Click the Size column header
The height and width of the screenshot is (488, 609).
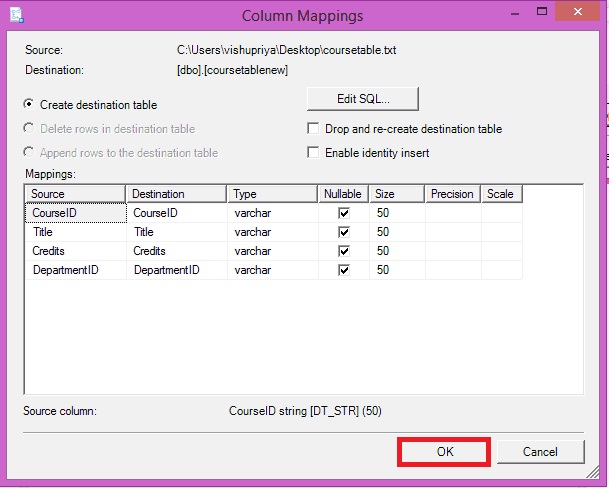[x=397, y=194]
